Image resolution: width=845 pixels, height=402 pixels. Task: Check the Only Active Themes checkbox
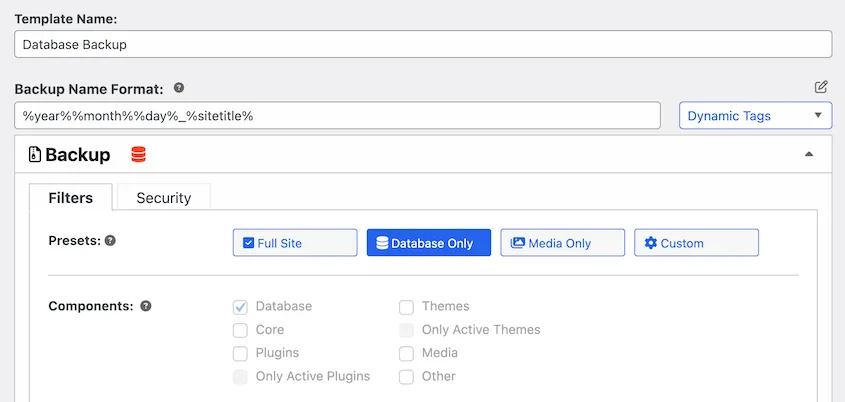pyautogui.click(x=406, y=330)
